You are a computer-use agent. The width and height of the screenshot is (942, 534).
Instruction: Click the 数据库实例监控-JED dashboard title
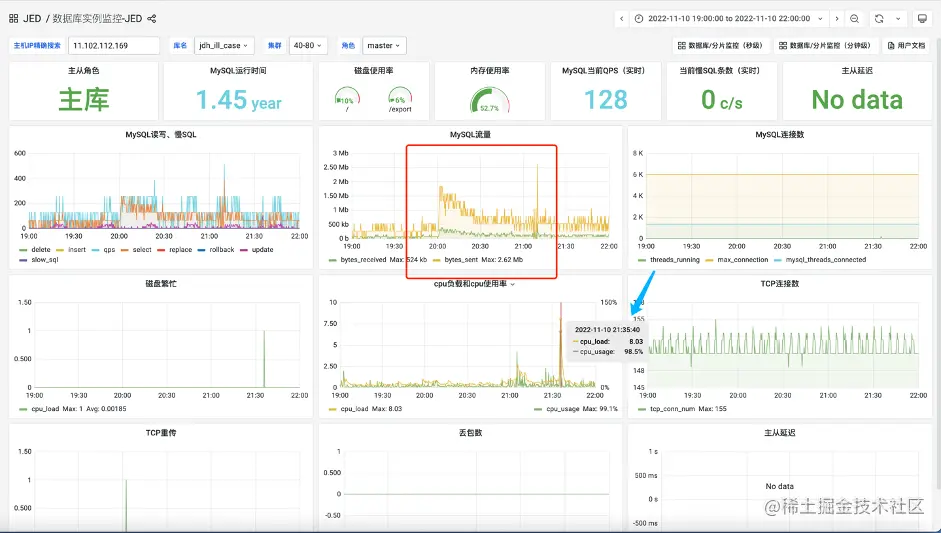click(97, 19)
